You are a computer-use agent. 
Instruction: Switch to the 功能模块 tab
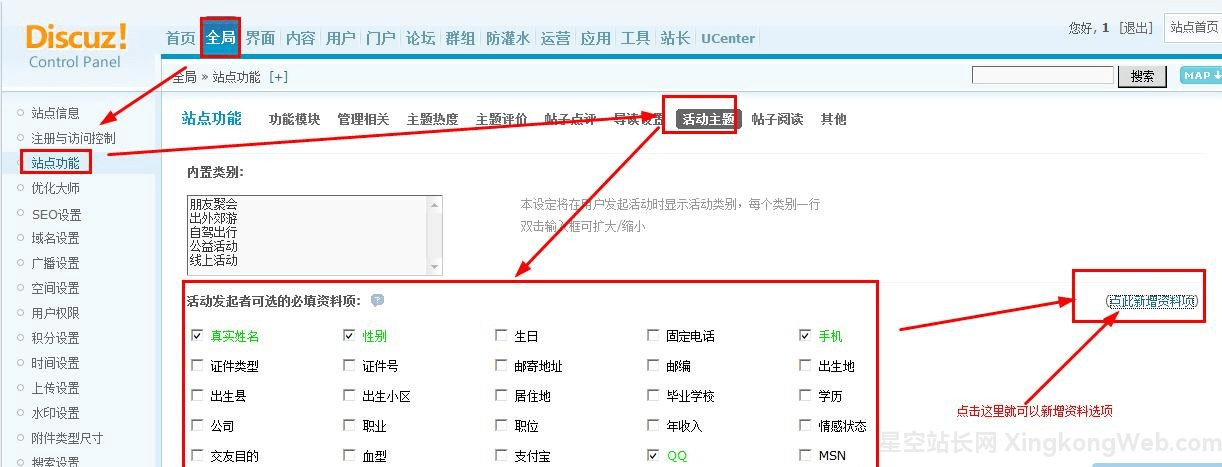click(x=294, y=119)
